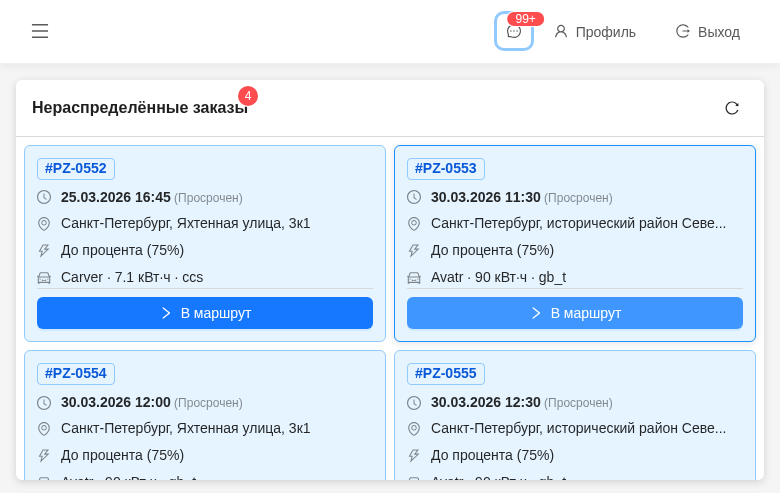Select order tag #PZ-0555

point(446,373)
